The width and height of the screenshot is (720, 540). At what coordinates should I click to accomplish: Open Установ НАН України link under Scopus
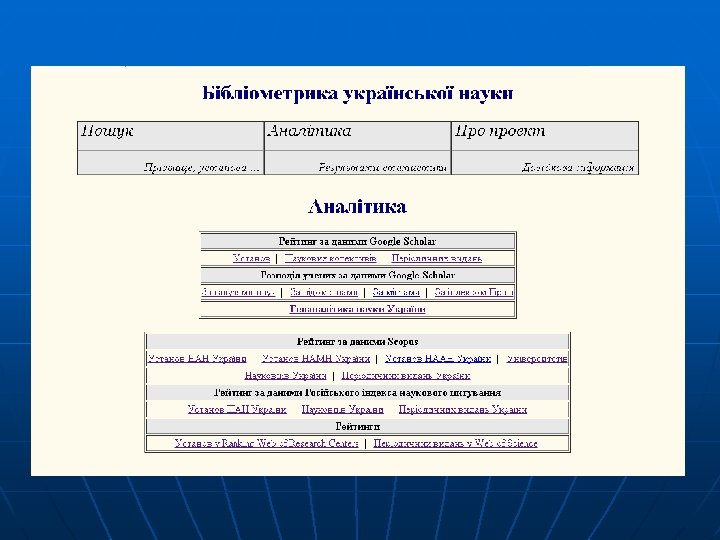tap(197, 359)
